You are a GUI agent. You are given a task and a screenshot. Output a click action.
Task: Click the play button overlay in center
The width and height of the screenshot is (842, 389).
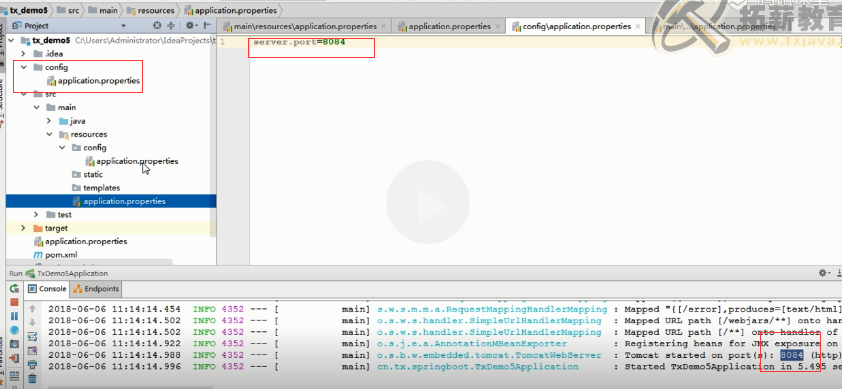[428, 202]
